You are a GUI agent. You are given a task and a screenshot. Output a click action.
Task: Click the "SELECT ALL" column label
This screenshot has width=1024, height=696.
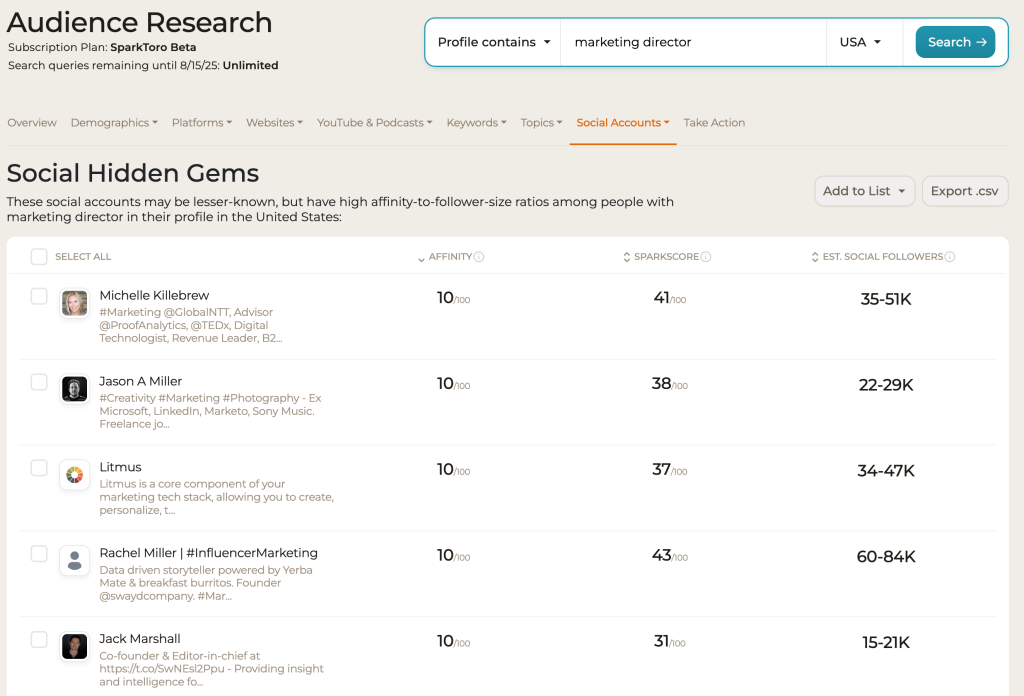(x=83, y=257)
